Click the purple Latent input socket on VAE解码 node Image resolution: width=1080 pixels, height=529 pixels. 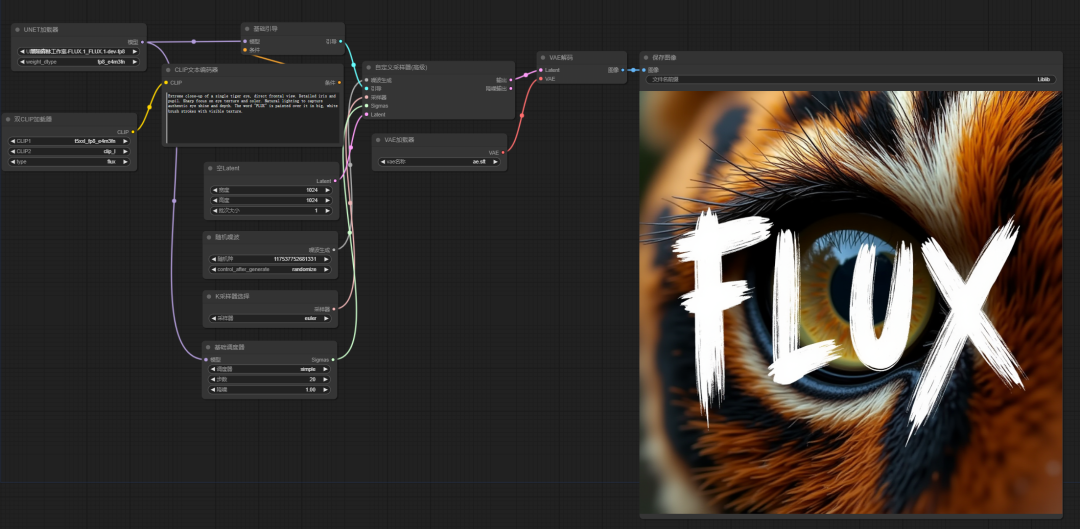541,70
